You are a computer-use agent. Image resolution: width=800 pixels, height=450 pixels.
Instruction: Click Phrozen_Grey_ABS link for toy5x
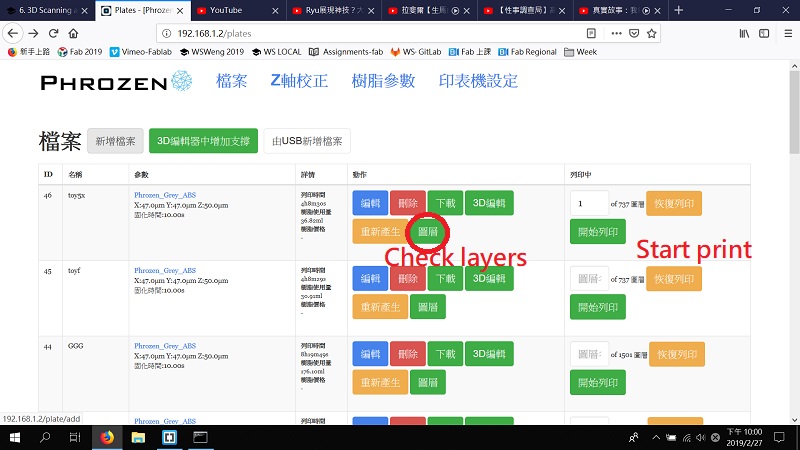(165, 195)
